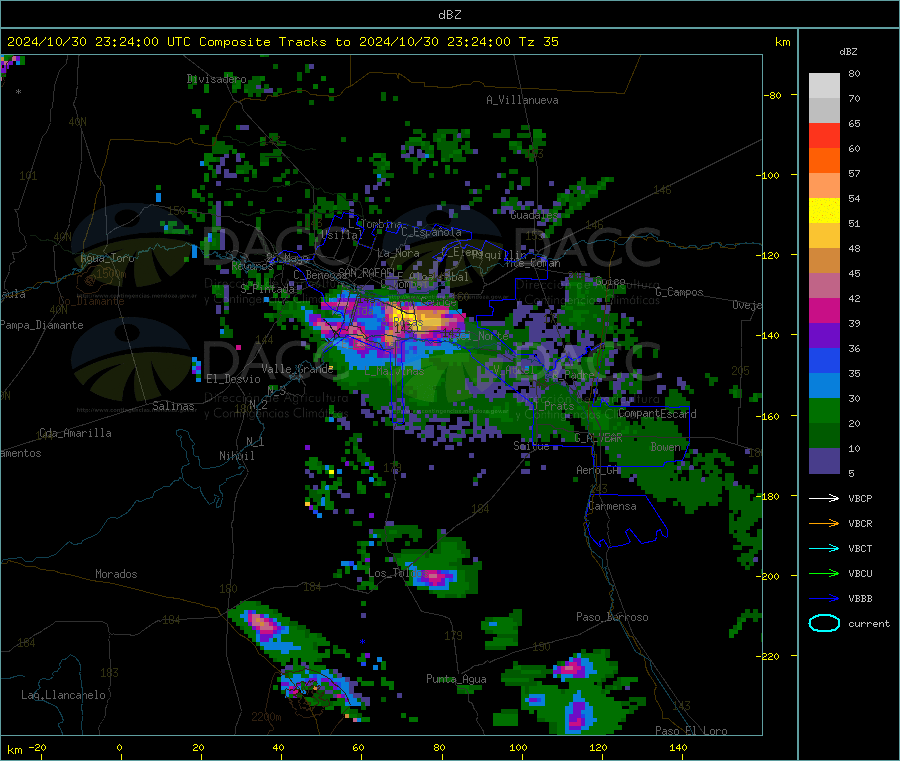Screen dimensions: 900x761
Task: Click the Guadales place label
Action: point(534,215)
